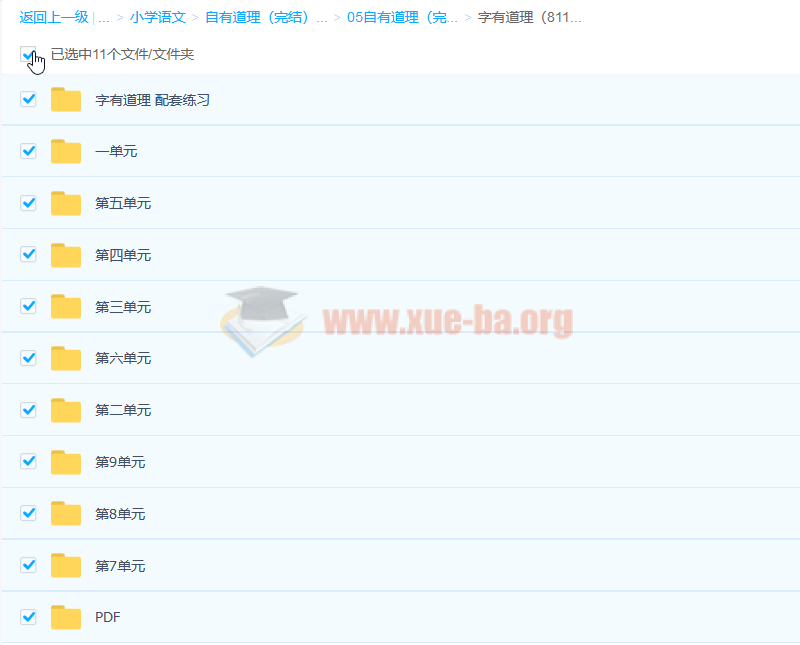The width and height of the screenshot is (800, 645).
Task: Click the 第四单元 folder icon
Action: pos(66,256)
